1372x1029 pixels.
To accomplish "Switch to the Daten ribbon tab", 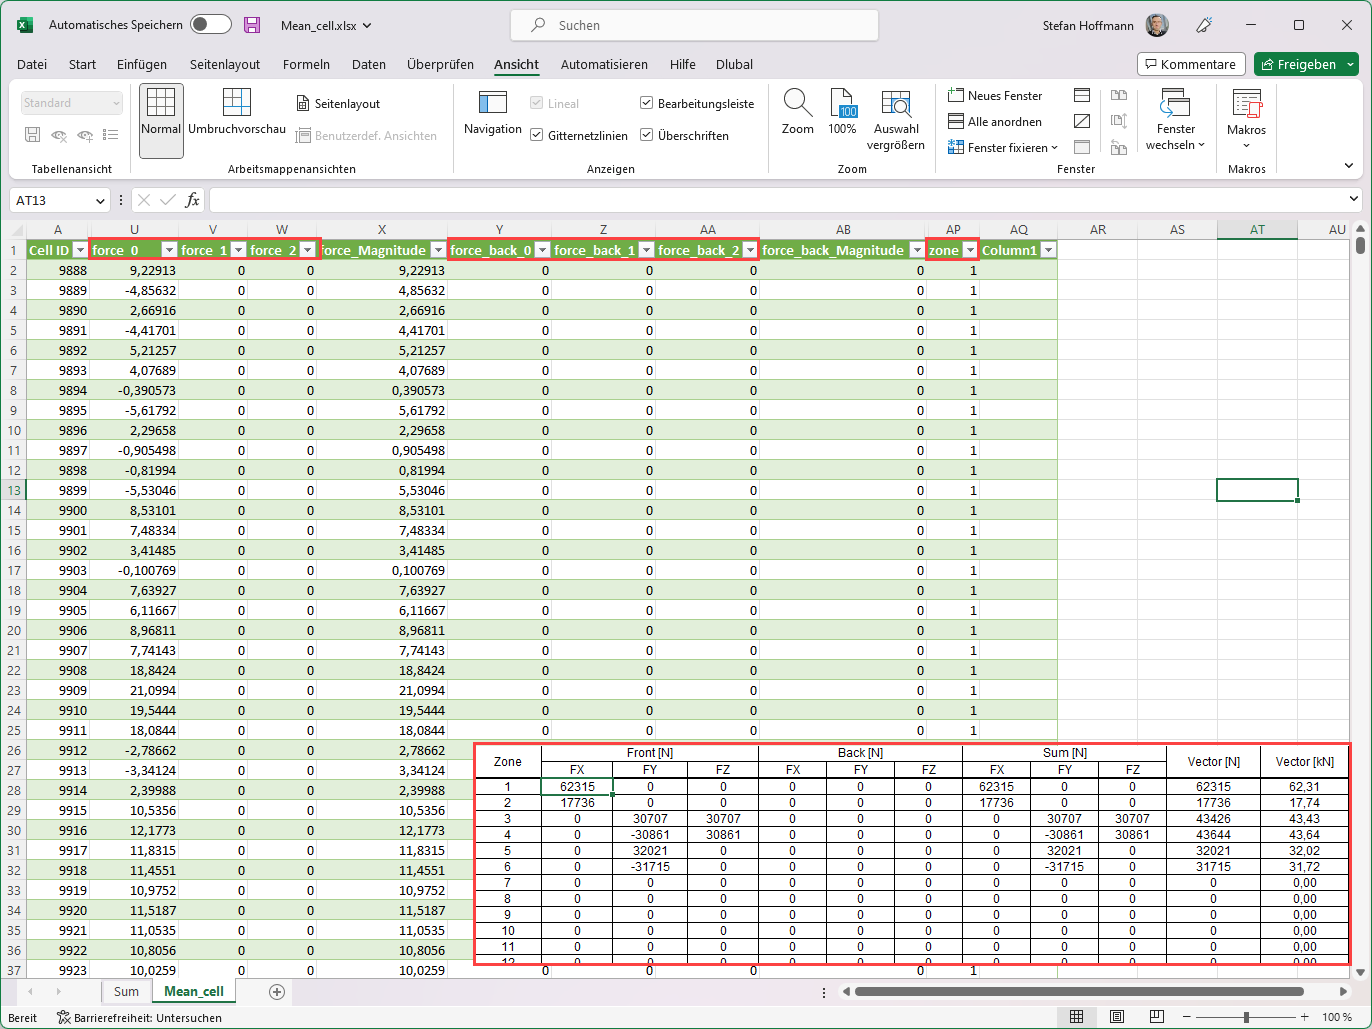I will pos(369,64).
